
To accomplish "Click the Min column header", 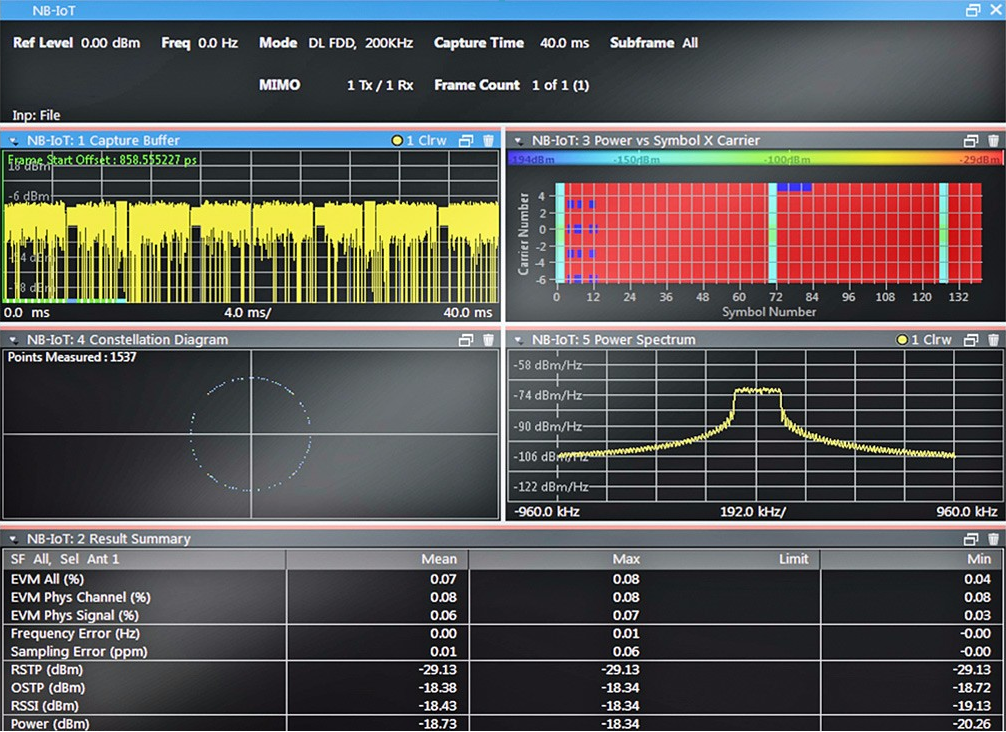I will click(x=979, y=559).
